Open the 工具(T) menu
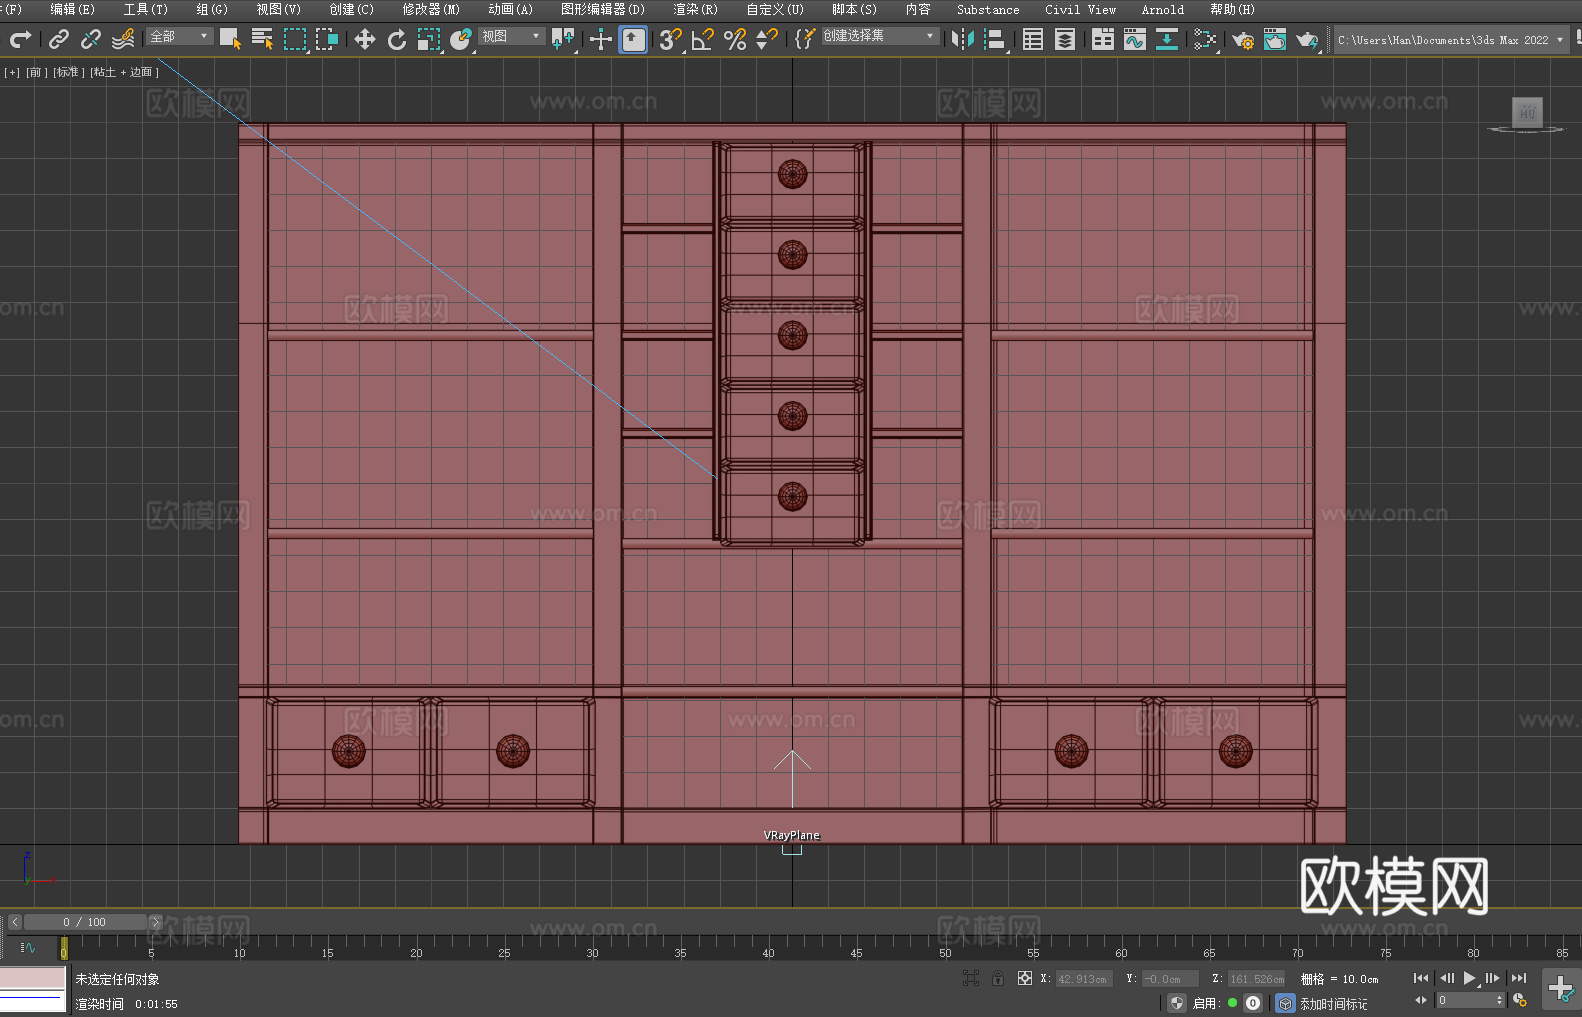The image size is (1582, 1017). click(x=145, y=9)
